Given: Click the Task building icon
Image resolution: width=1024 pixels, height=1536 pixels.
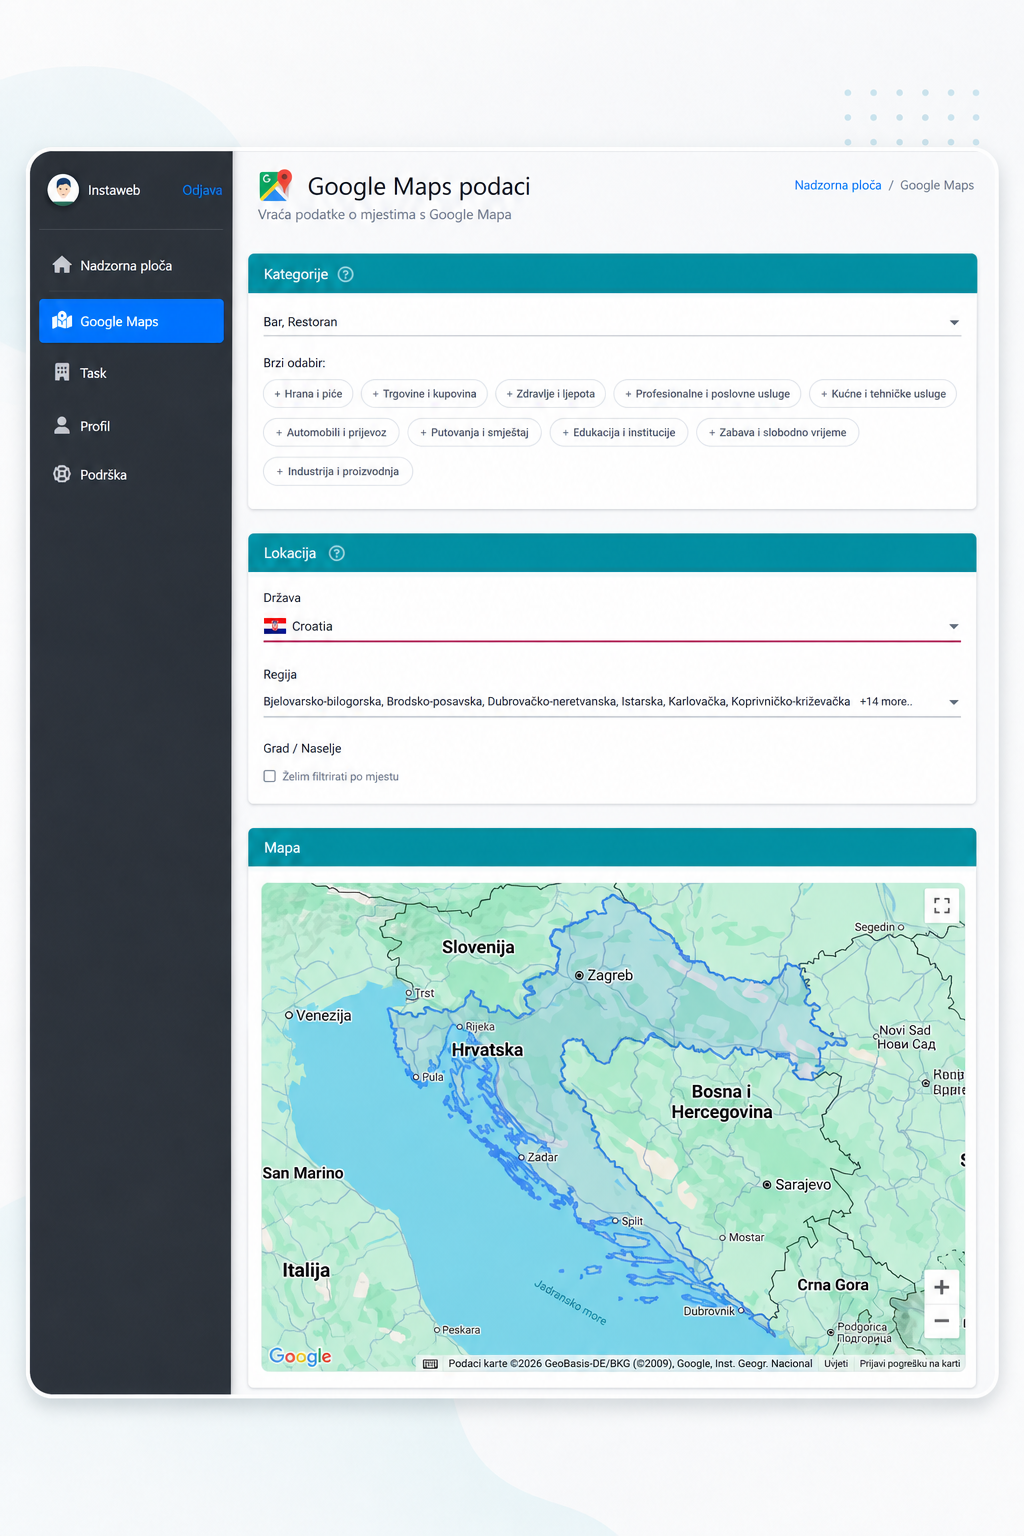Looking at the screenshot, I should point(62,372).
